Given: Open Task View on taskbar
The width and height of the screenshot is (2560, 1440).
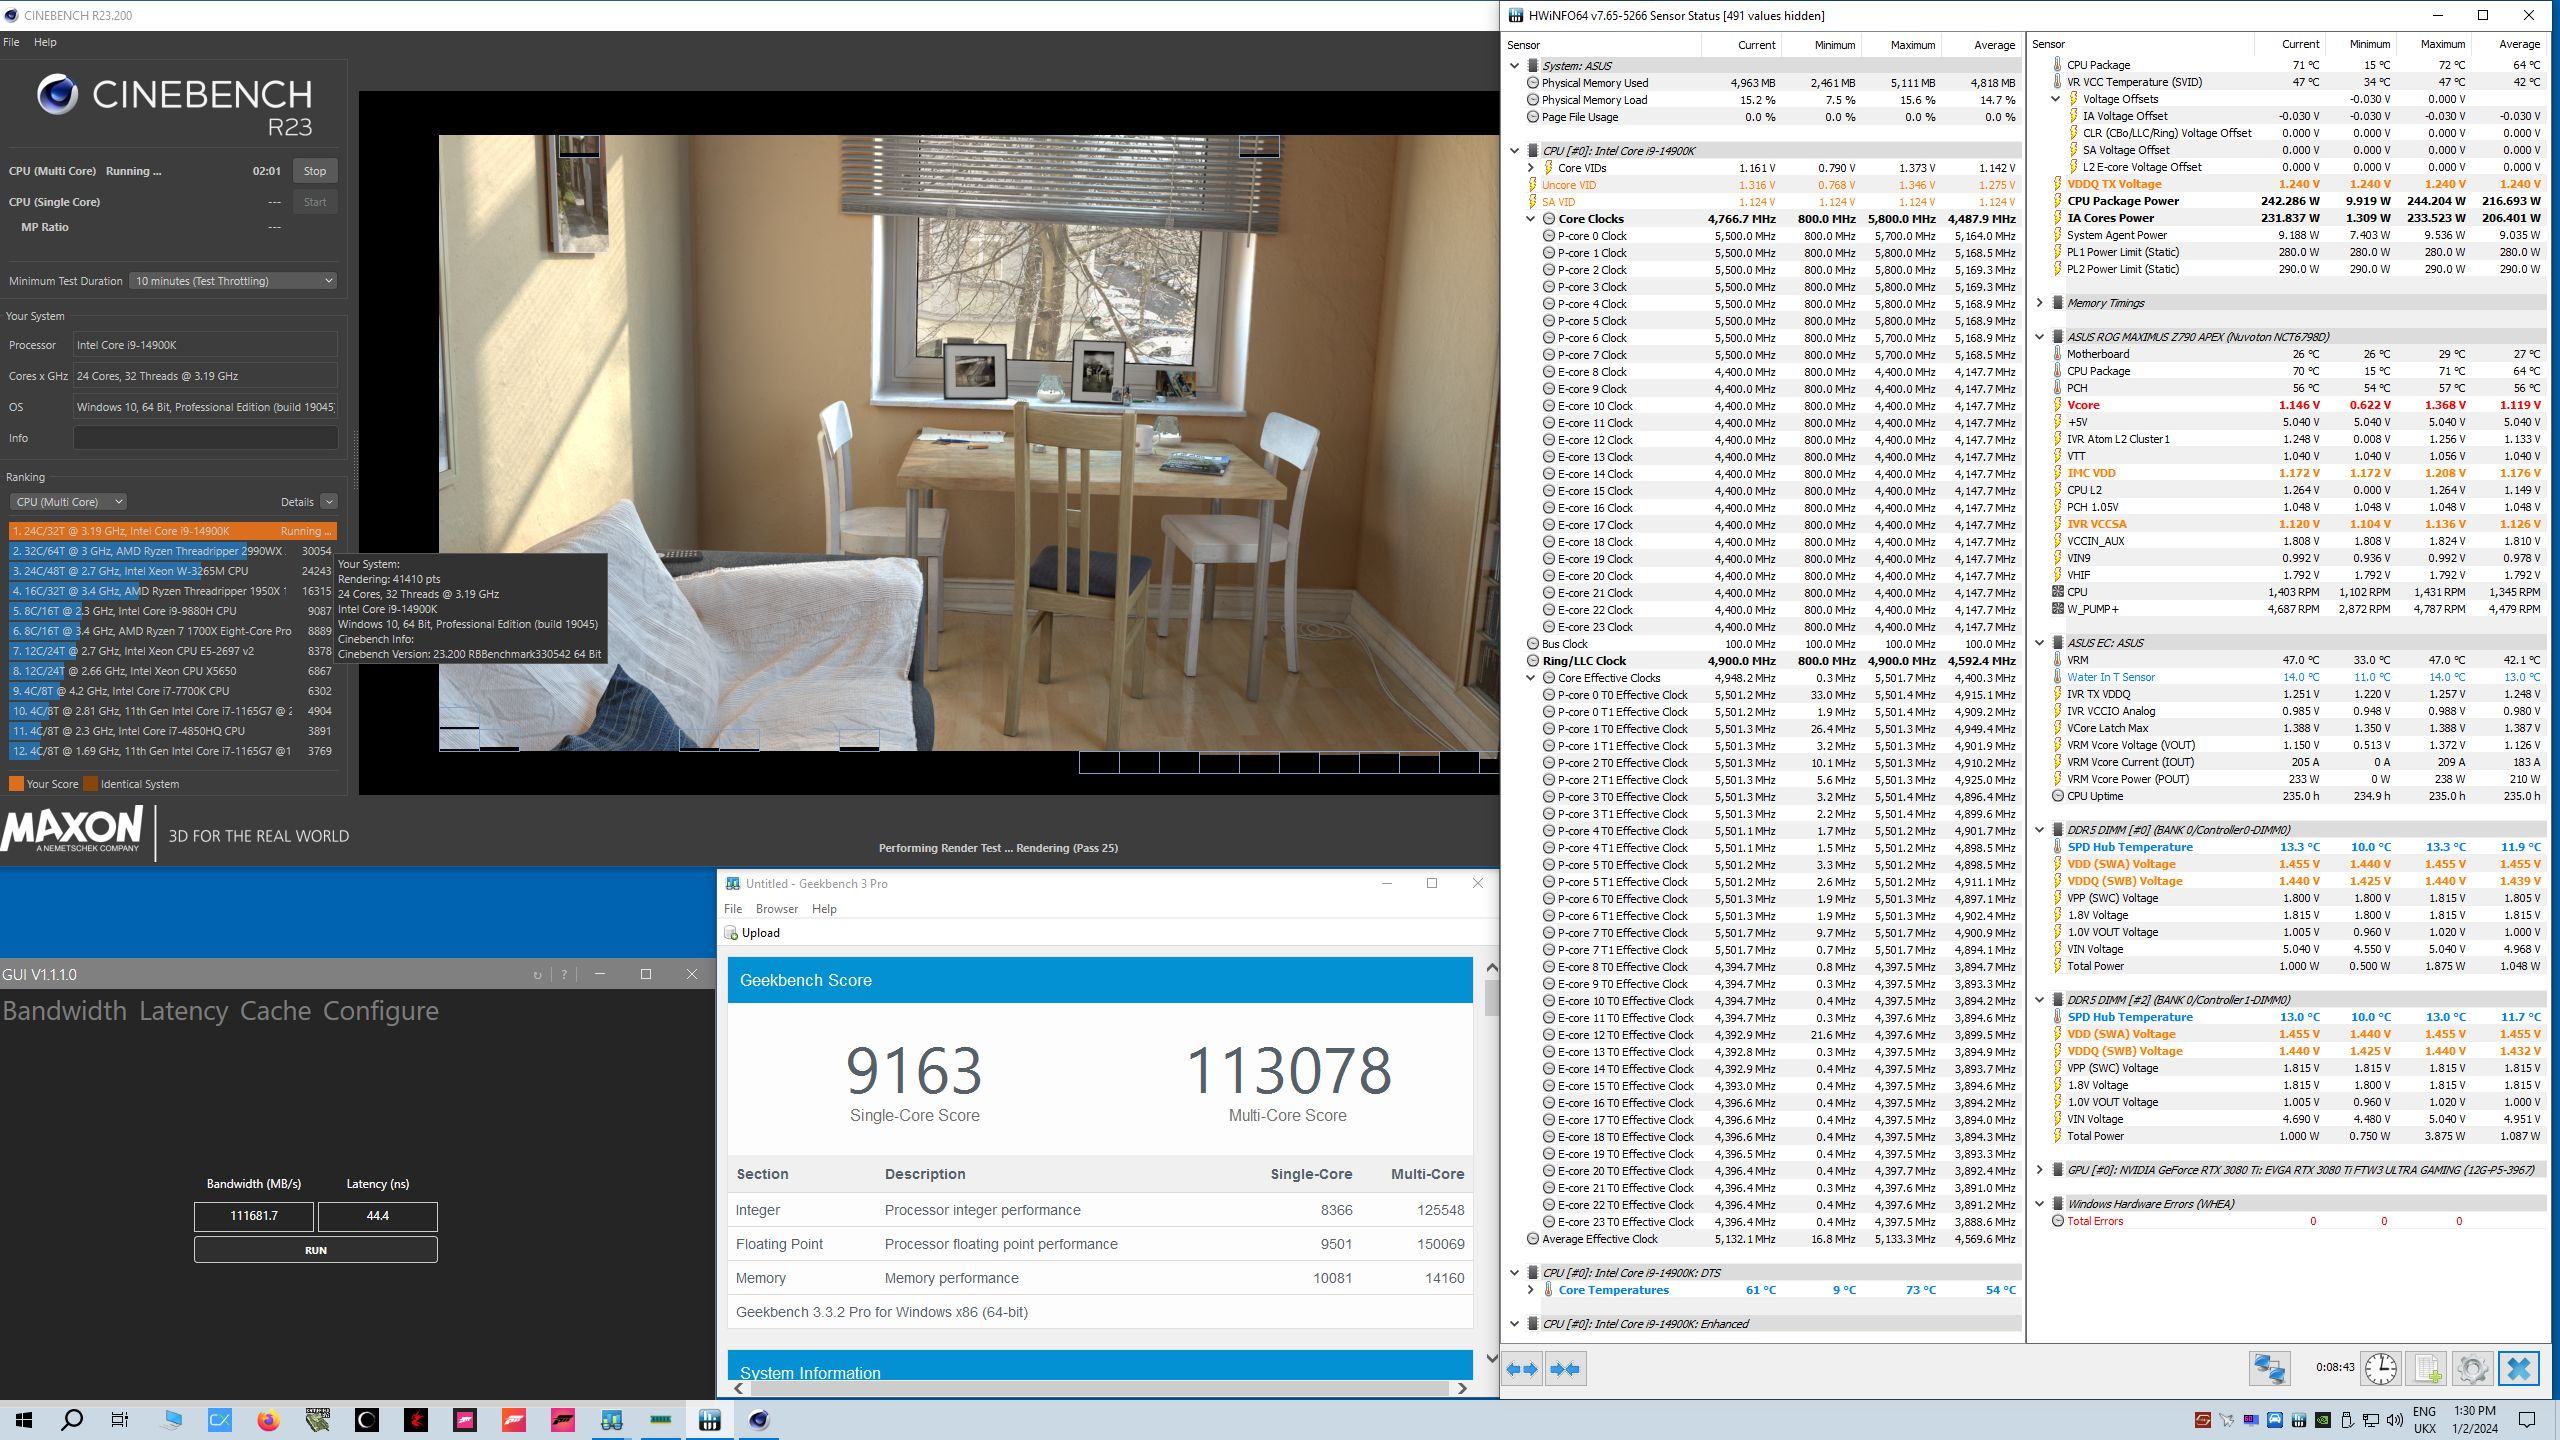Looking at the screenshot, I should click(120, 1420).
